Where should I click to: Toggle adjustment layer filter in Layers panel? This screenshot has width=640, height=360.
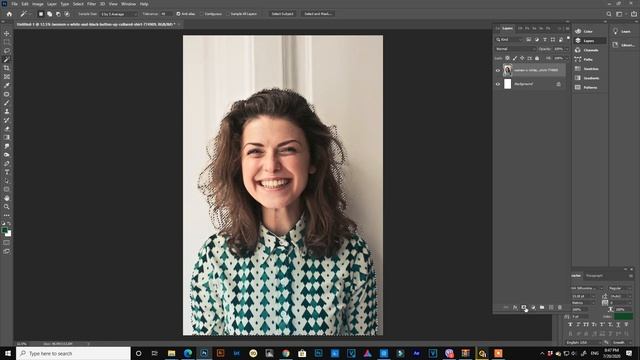coord(537,40)
